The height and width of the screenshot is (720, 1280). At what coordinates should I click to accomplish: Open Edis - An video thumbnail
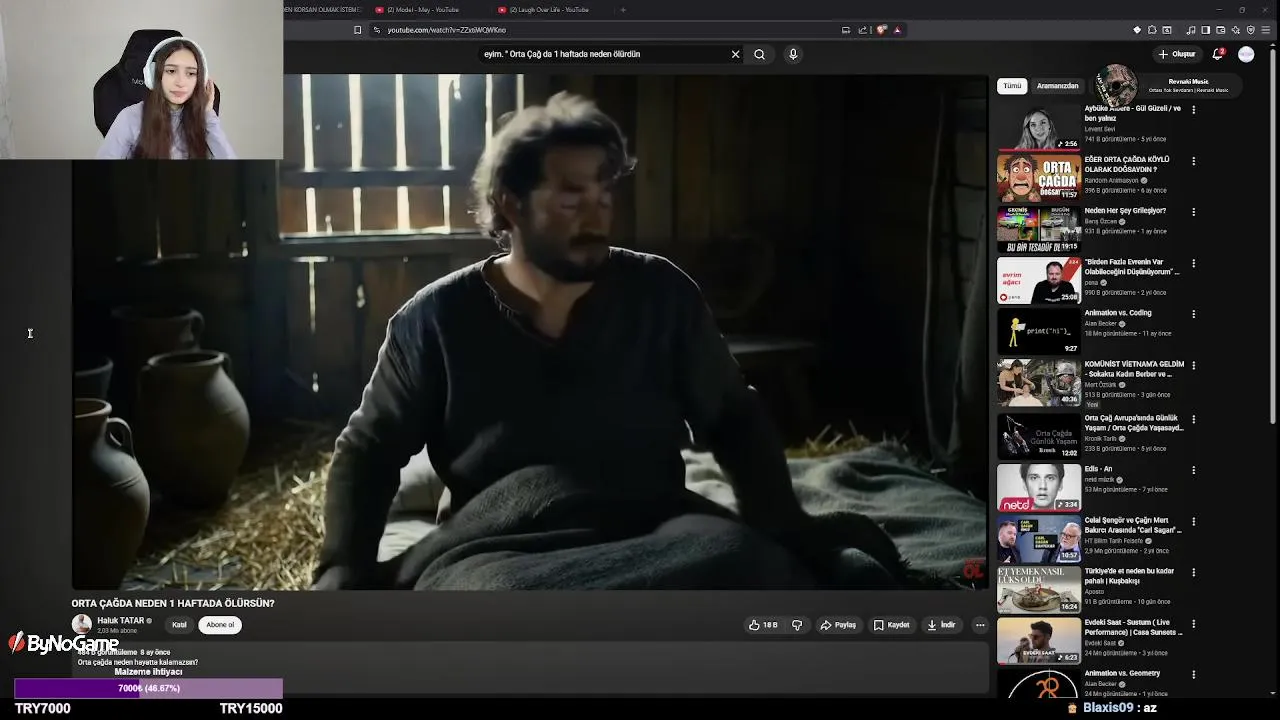click(x=1038, y=487)
